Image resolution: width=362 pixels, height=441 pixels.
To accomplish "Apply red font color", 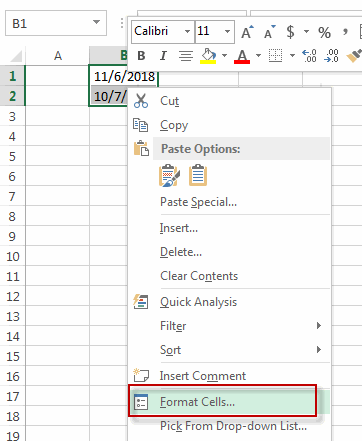I will 242,56.
